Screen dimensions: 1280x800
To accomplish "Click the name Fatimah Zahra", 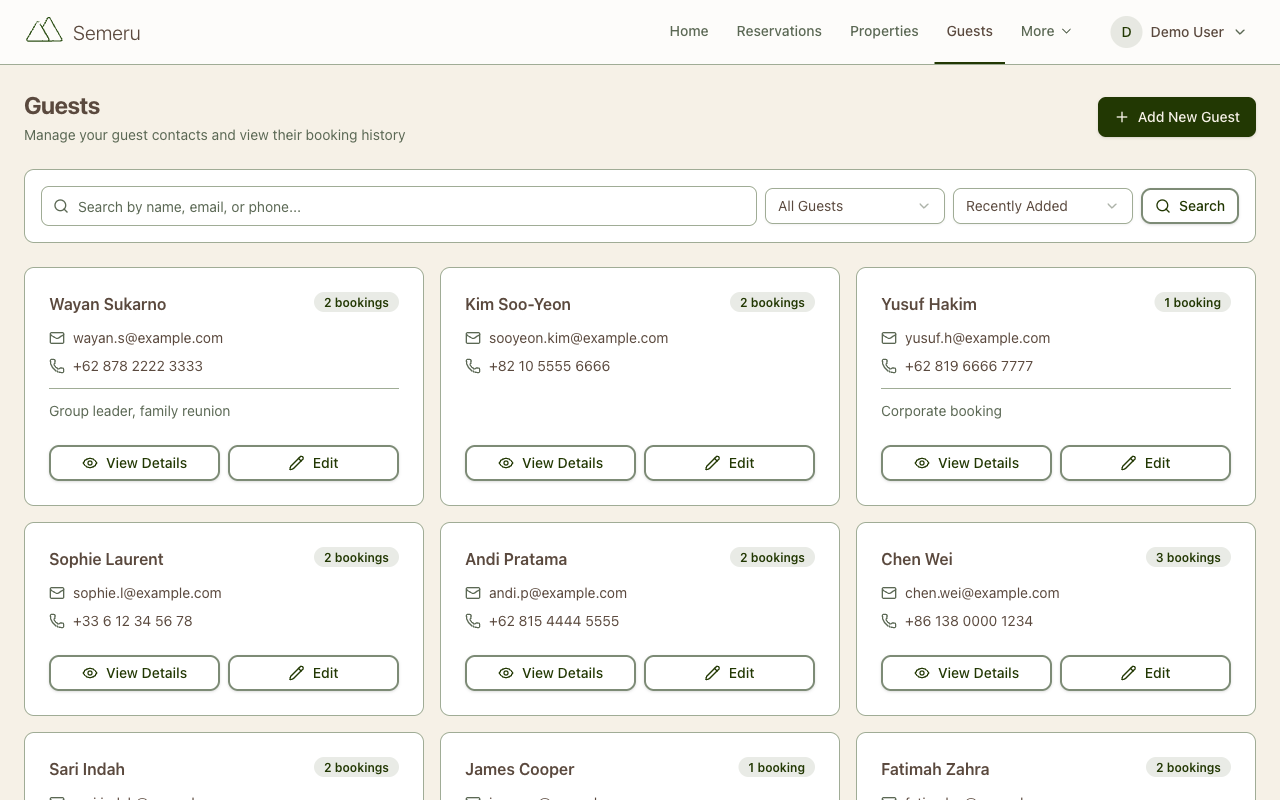I will [935, 769].
